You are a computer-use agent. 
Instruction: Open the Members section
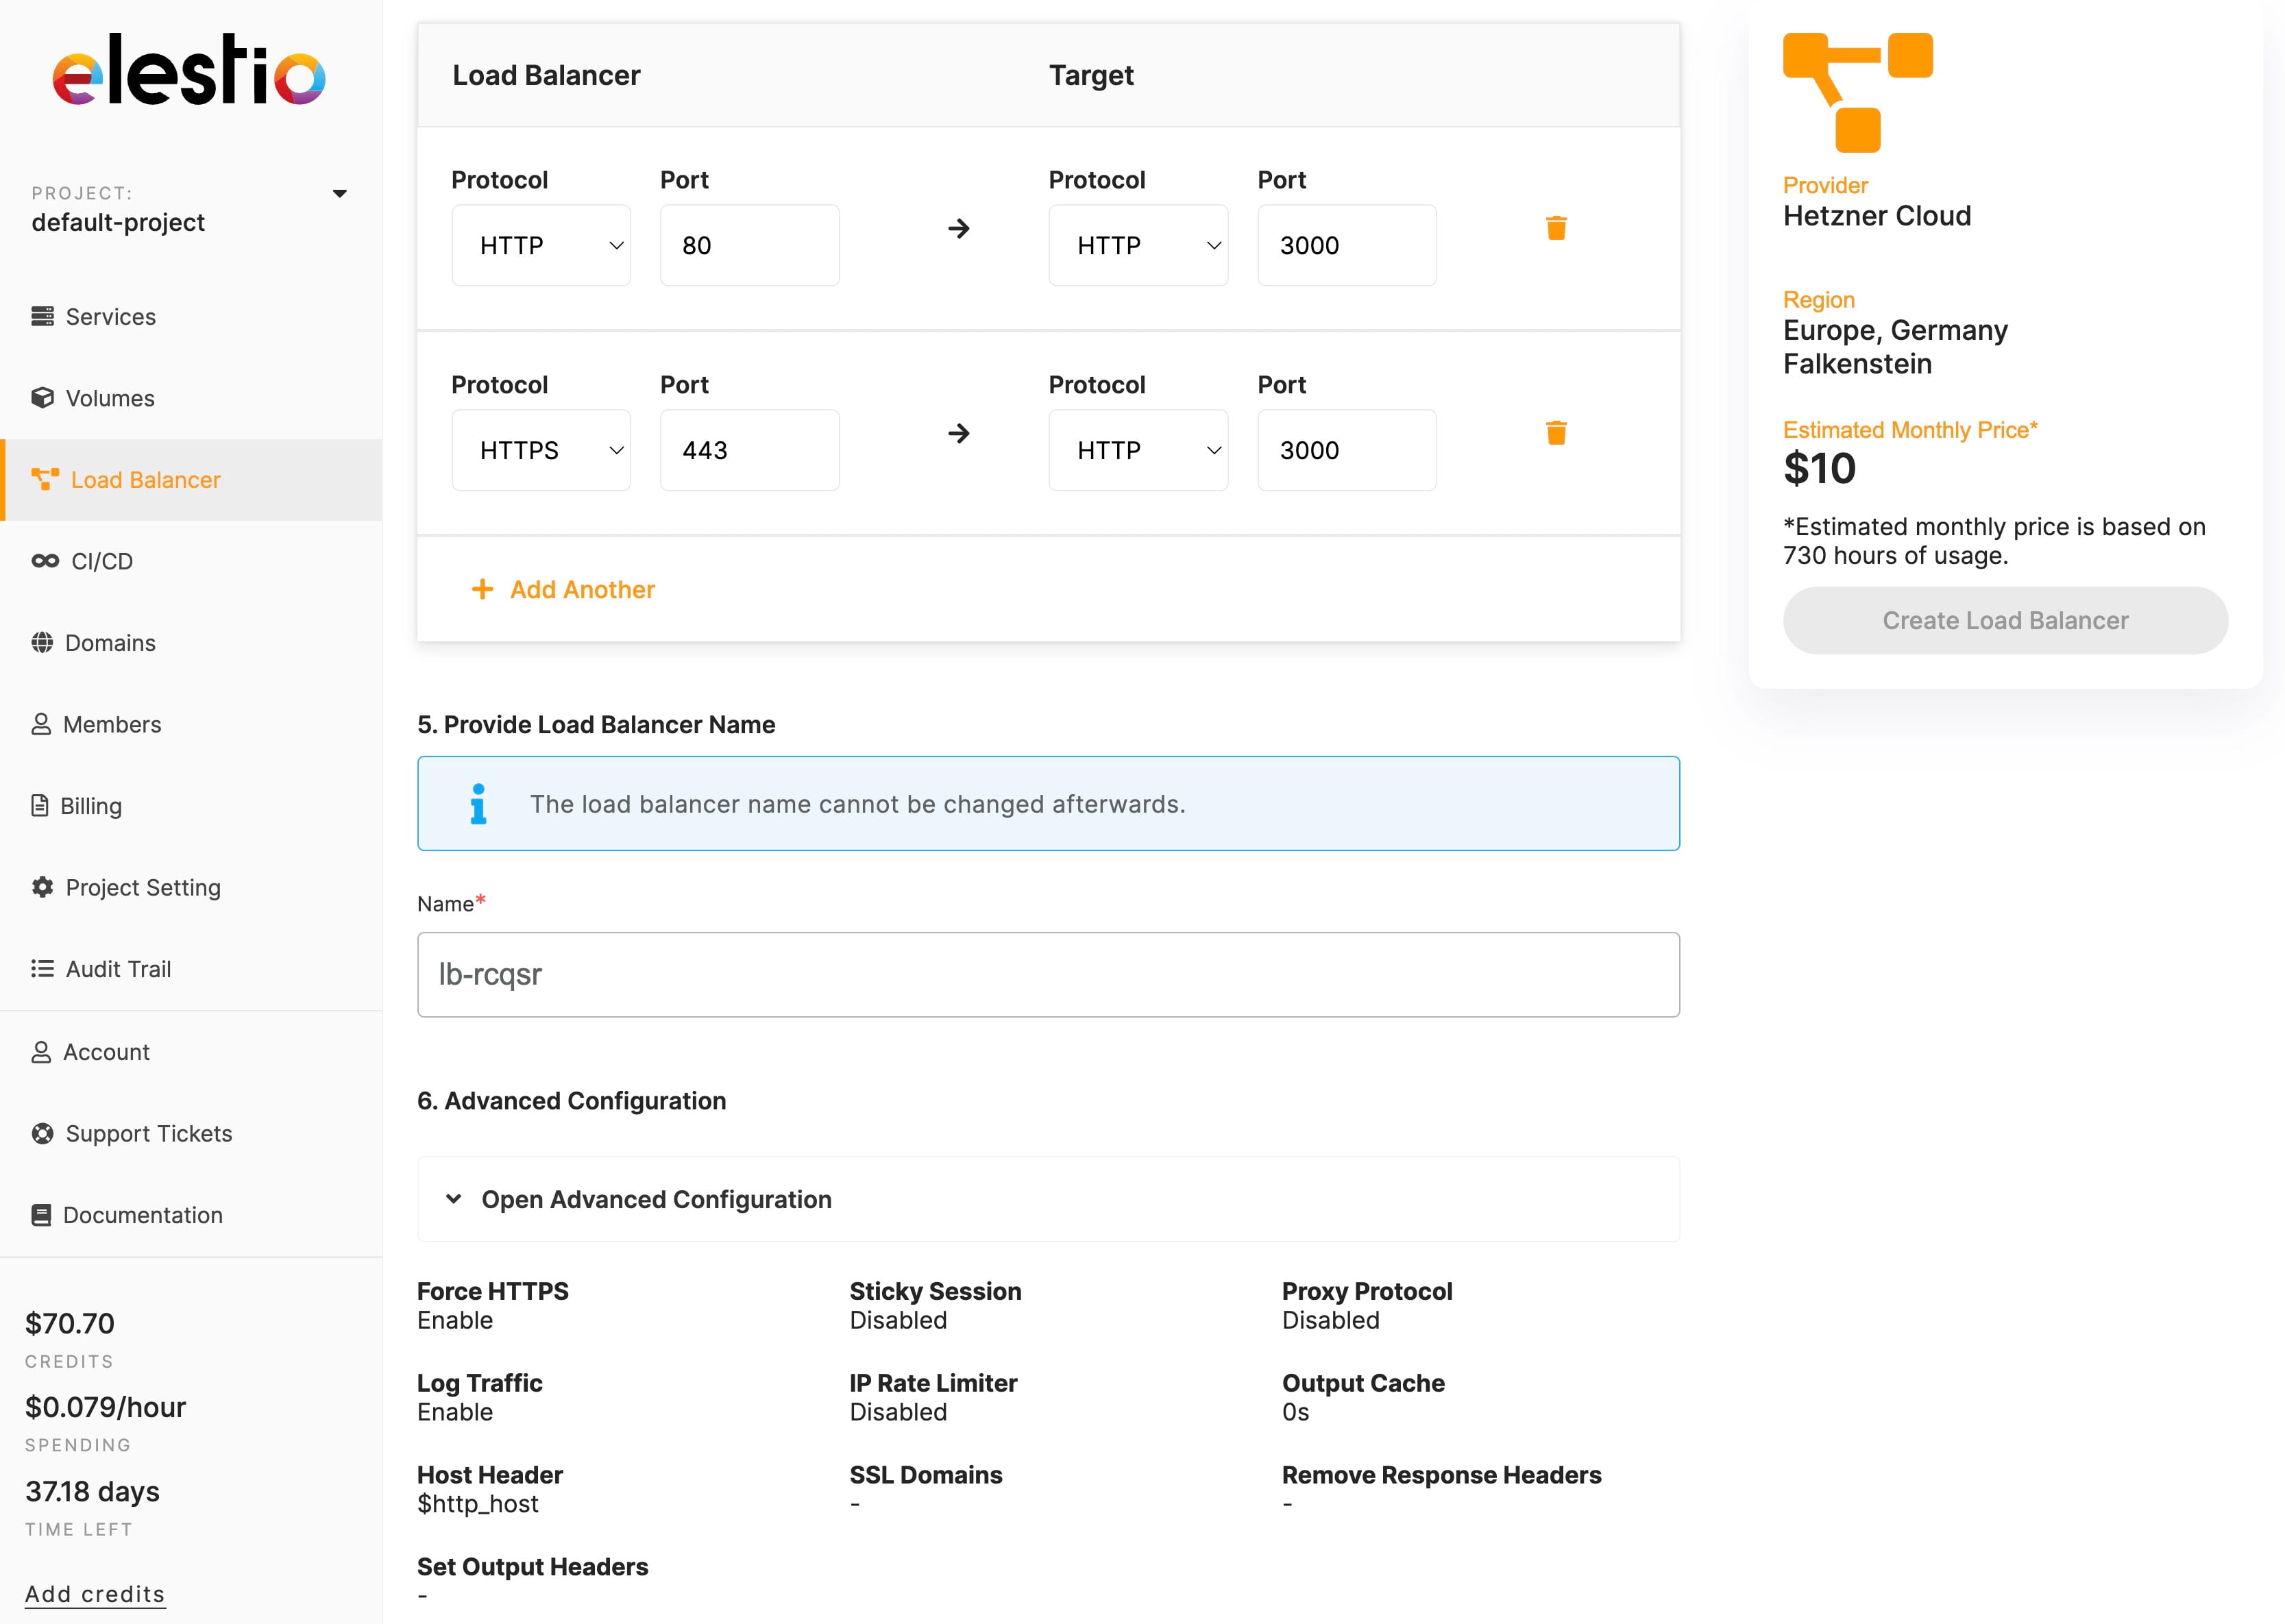pos(112,724)
